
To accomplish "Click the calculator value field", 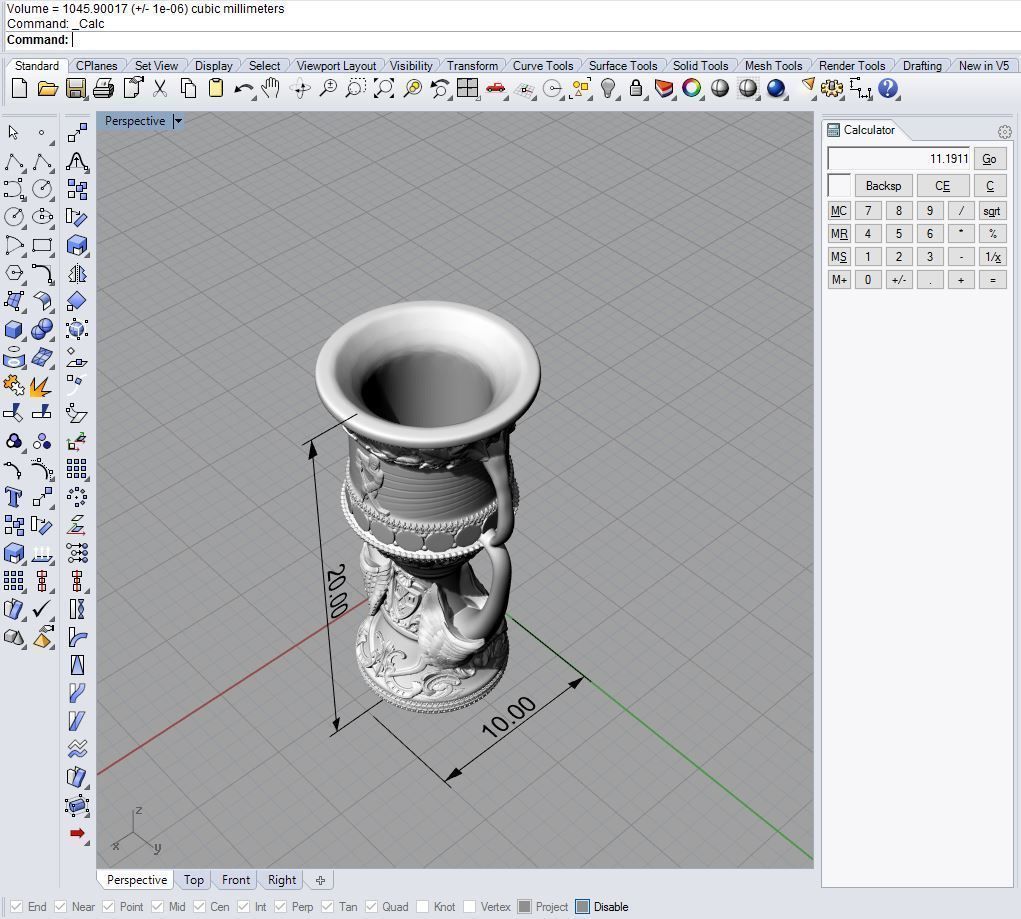I will [x=899, y=159].
